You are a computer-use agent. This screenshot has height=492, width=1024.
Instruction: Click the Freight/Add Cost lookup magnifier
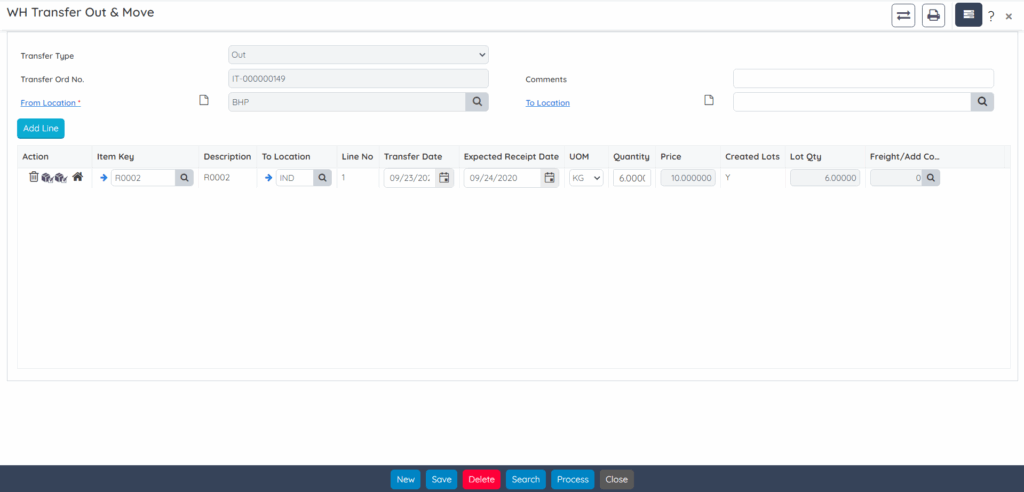(x=930, y=177)
